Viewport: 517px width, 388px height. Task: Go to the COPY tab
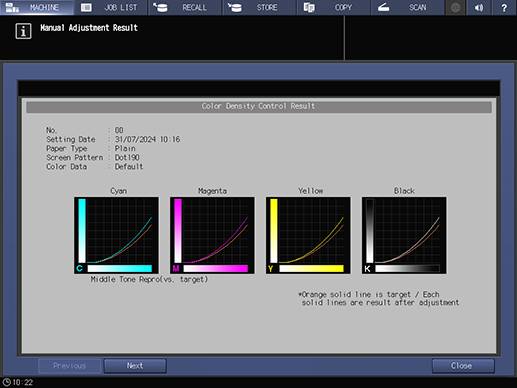tap(334, 7)
